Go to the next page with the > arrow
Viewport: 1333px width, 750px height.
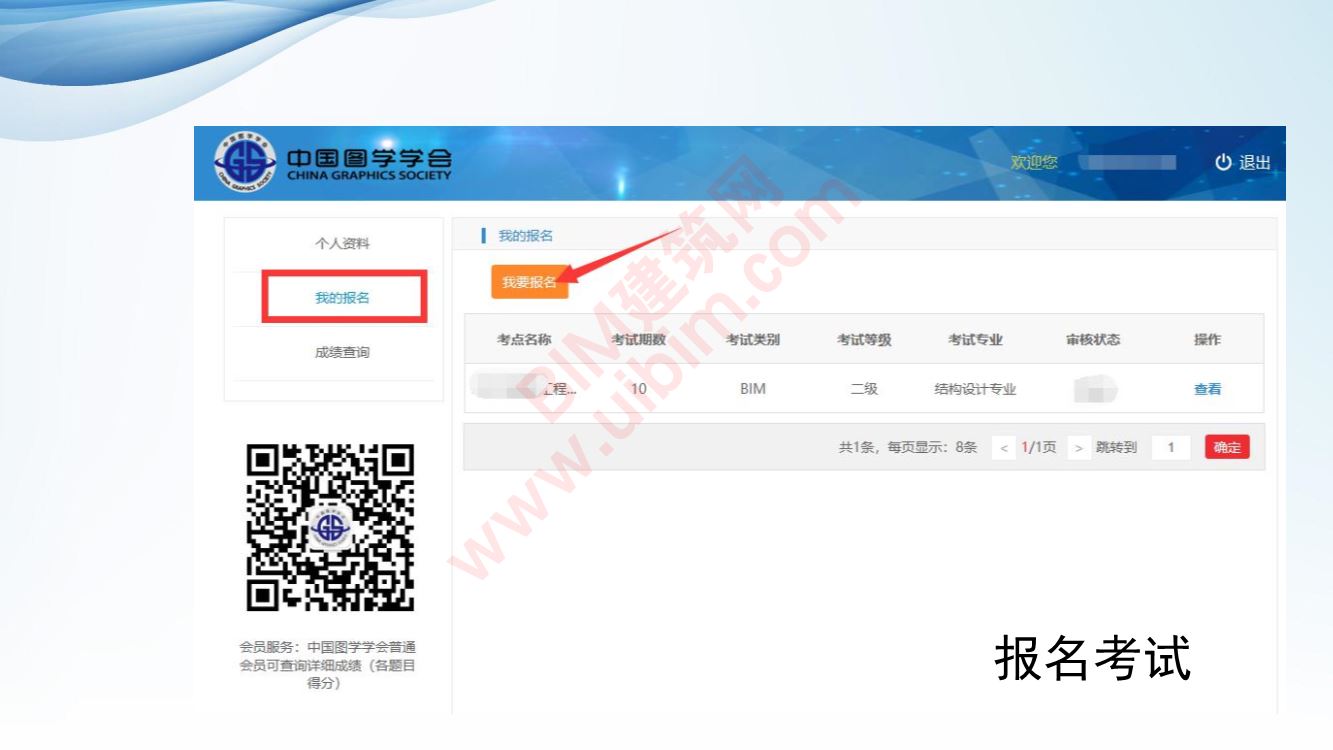coord(1078,448)
